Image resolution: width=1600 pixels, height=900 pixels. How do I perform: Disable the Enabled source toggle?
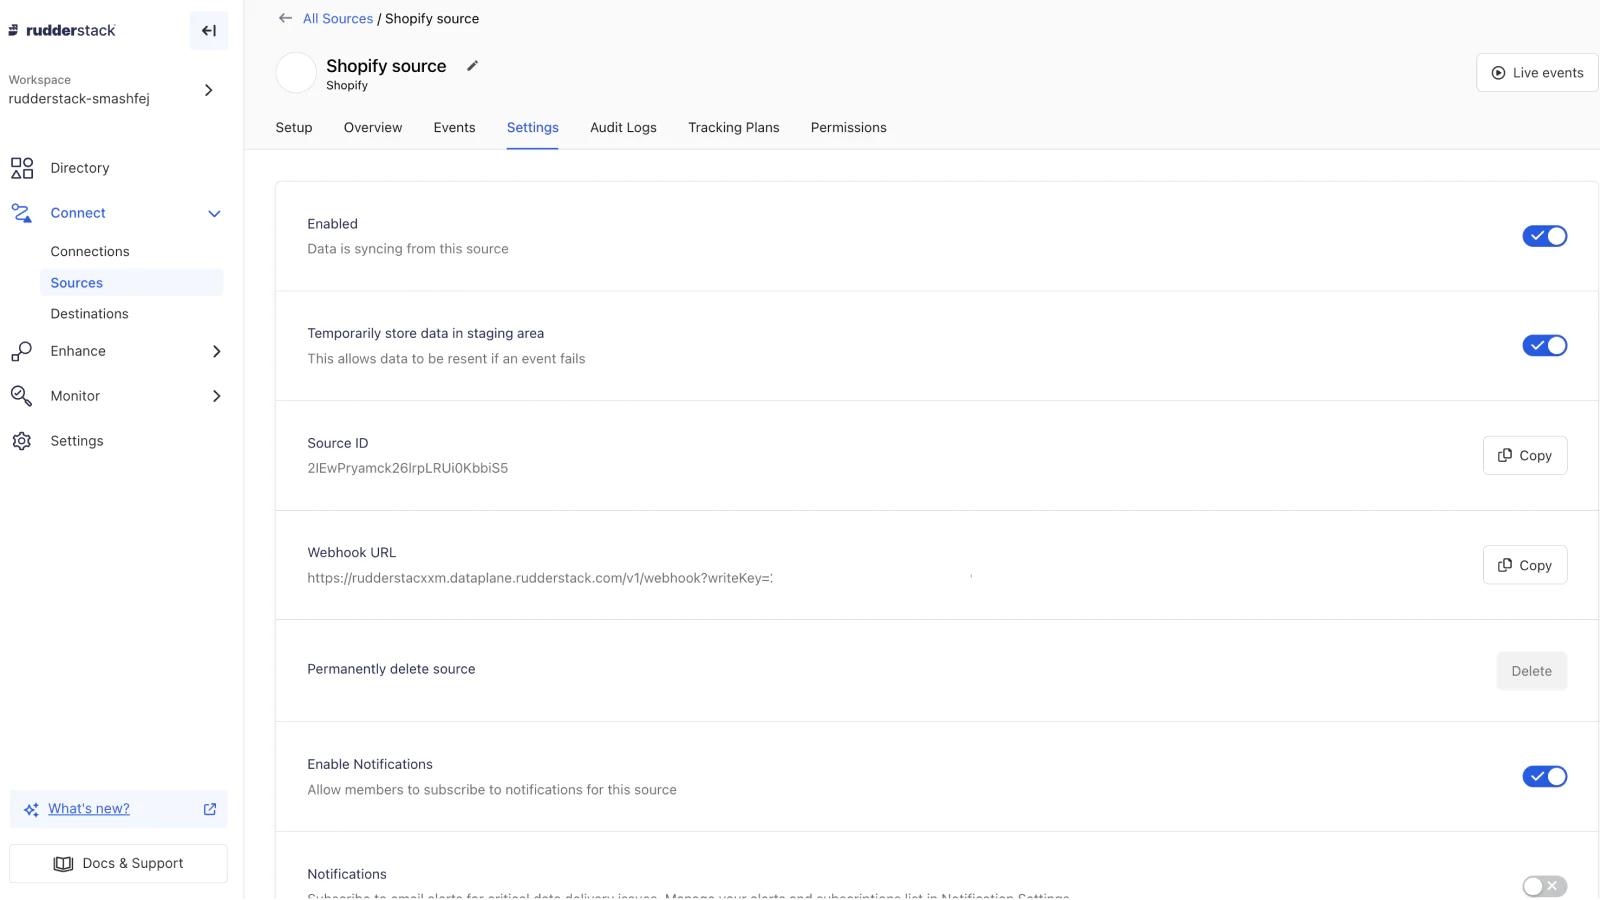(x=1545, y=236)
